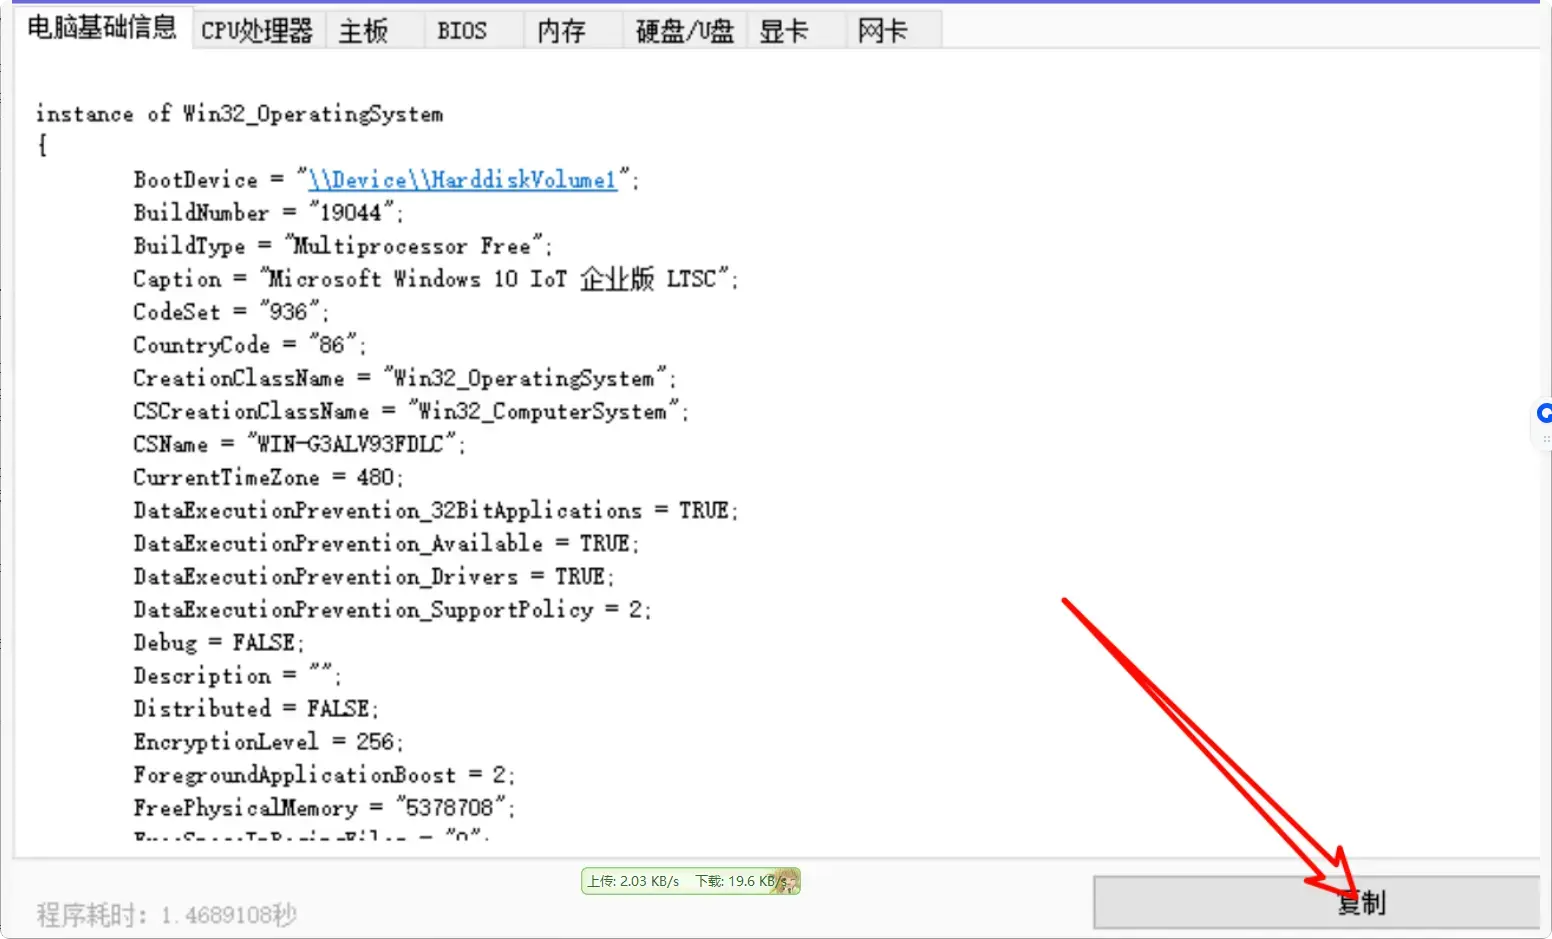Select the 主板 tab
This screenshot has width=1552, height=939.
(x=363, y=31)
